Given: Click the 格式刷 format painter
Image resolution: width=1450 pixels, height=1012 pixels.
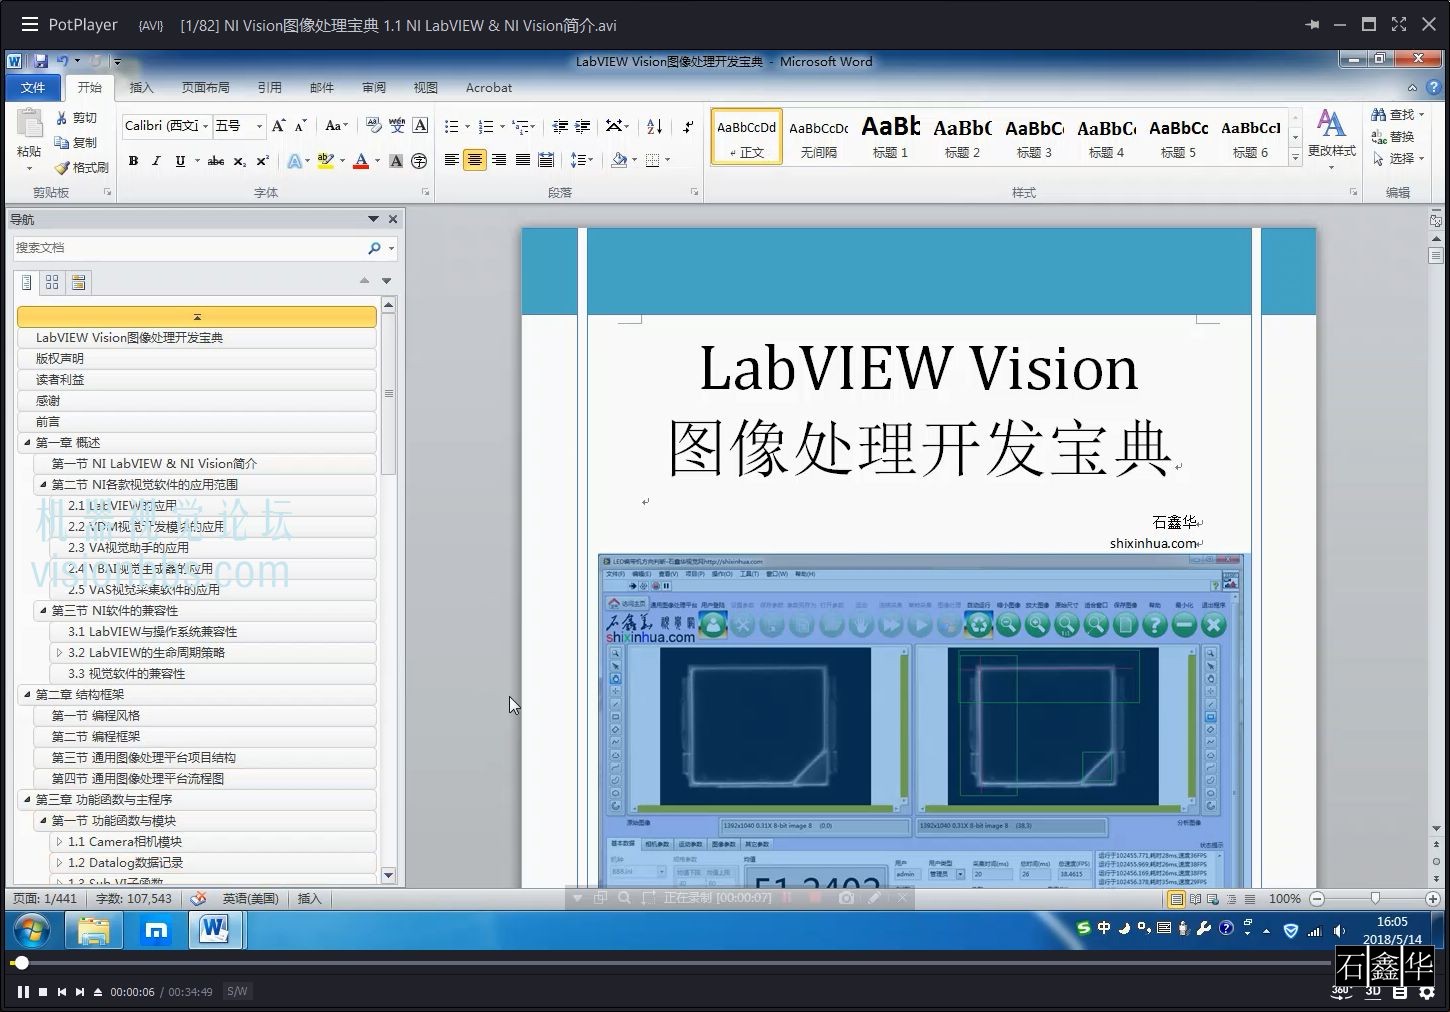Looking at the screenshot, I should (82, 168).
